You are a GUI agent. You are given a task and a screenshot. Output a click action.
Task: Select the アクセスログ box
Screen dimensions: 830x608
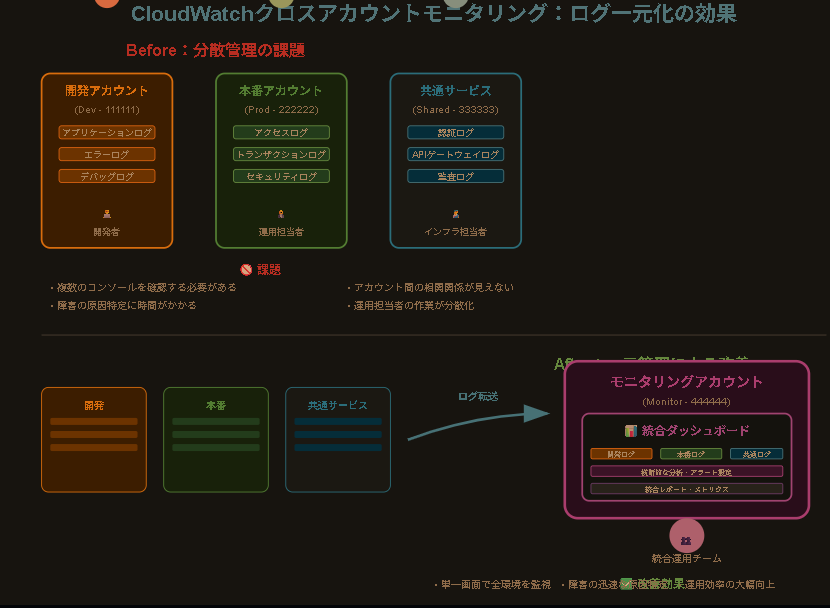click(x=281, y=132)
